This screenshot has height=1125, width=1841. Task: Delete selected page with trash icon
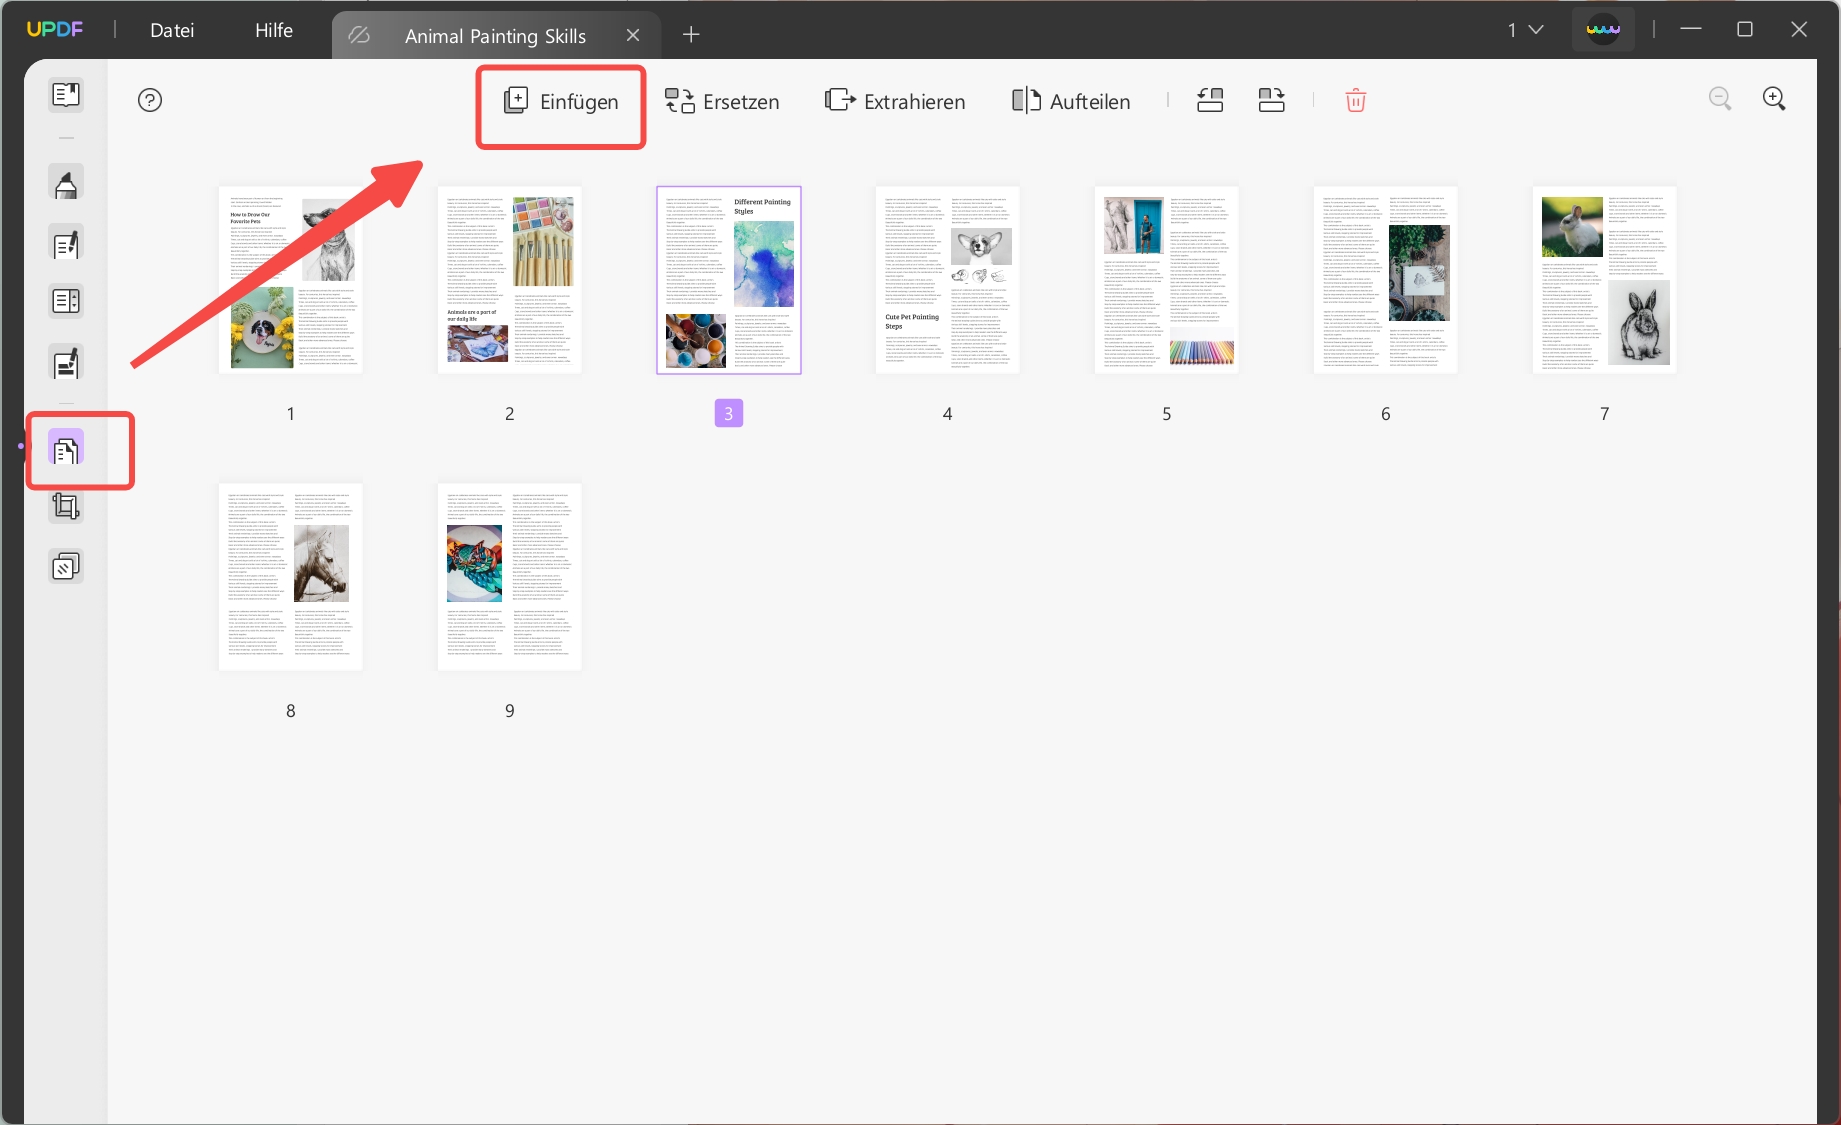(x=1355, y=100)
